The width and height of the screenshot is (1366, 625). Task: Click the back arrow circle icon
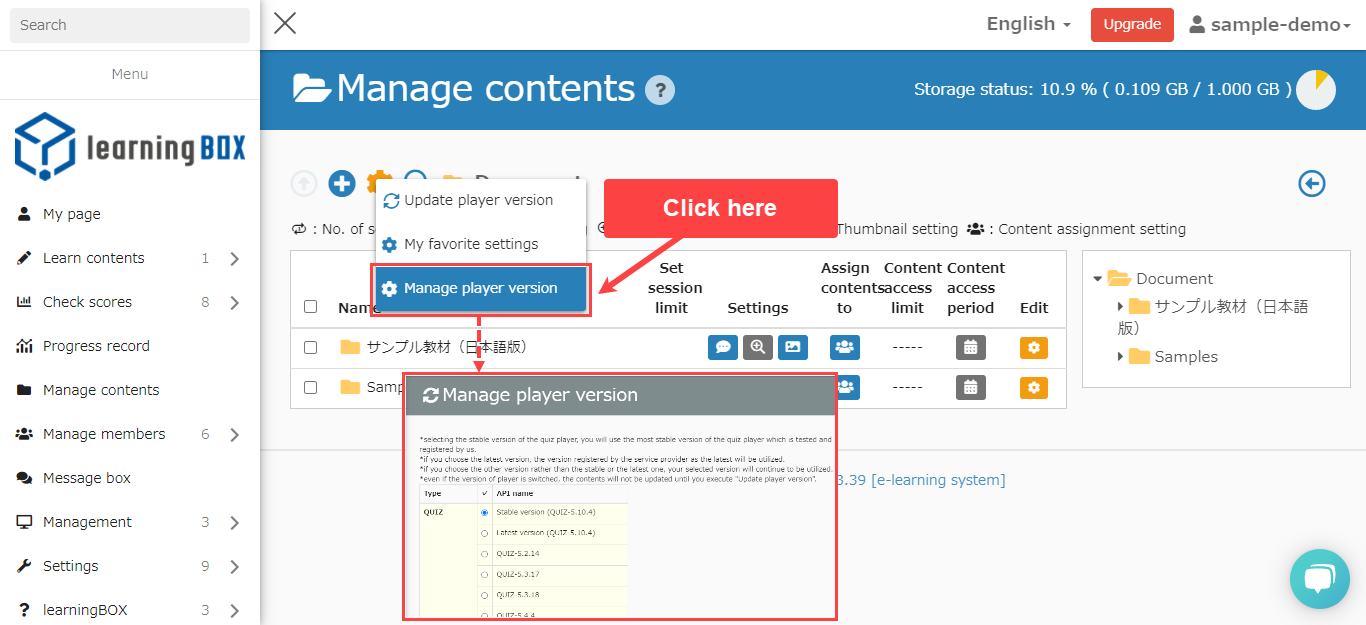[1311, 184]
